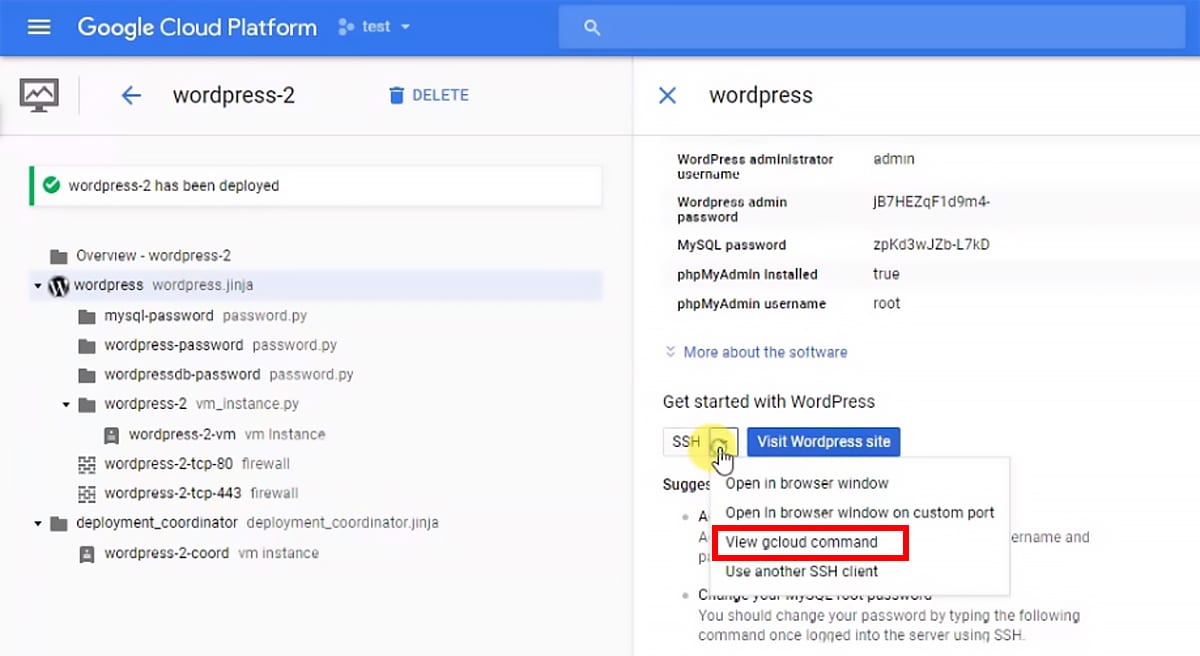Screen dimensions: 1200x656
Task: Close the wordpress details panel
Action: (x=667, y=95)
